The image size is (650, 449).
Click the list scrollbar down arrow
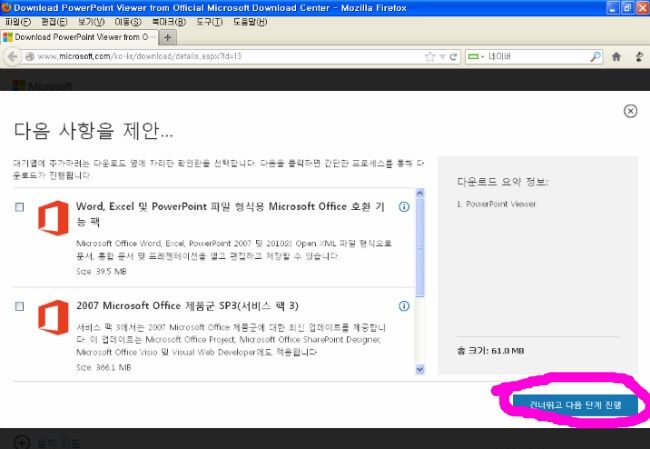coord(420,369)
